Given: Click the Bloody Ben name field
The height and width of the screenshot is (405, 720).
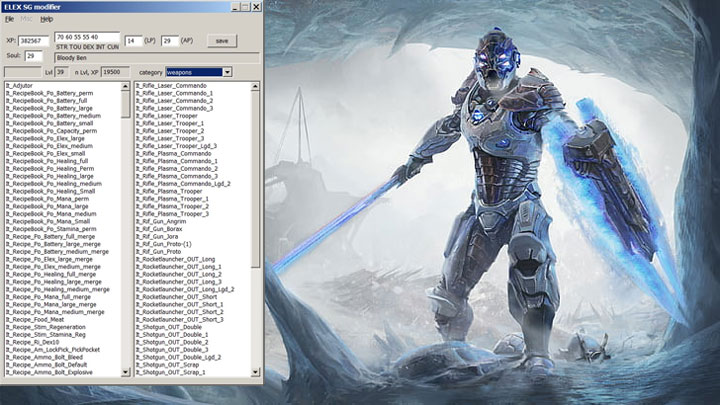Looking at the screenshot, I should click(x=157, y=58).
